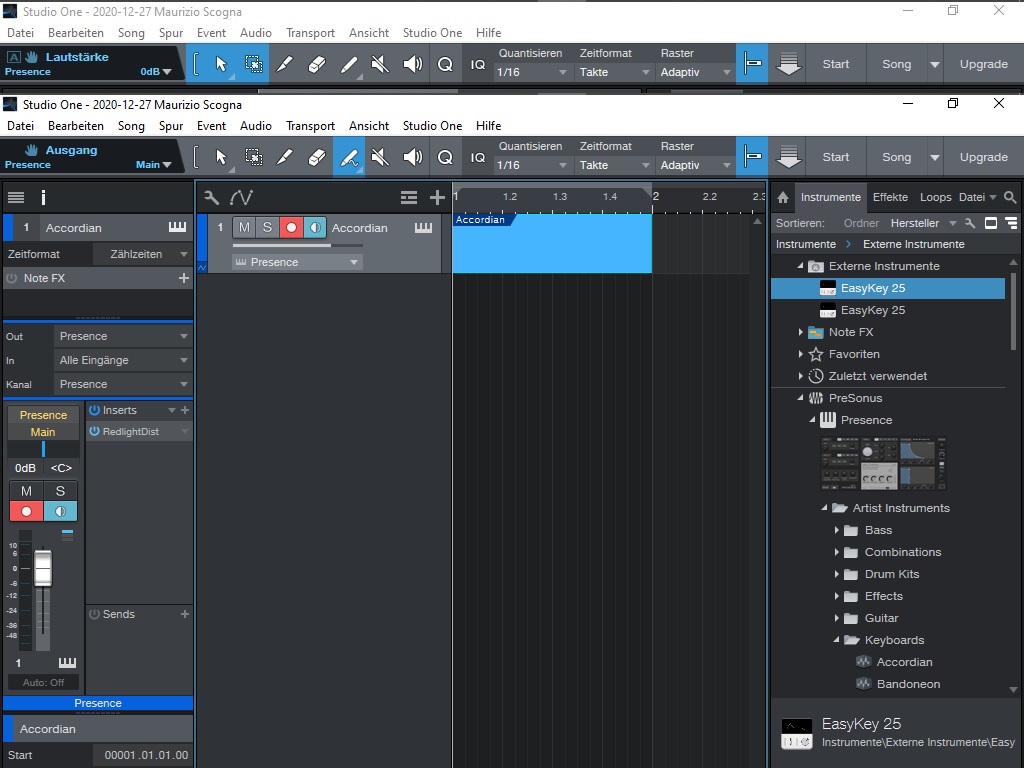Image resolution: width=1024 pixels, height=768 pixels.
Task: Click the wrench icon in the browser sort row
Action: click(x=970, y=223)
